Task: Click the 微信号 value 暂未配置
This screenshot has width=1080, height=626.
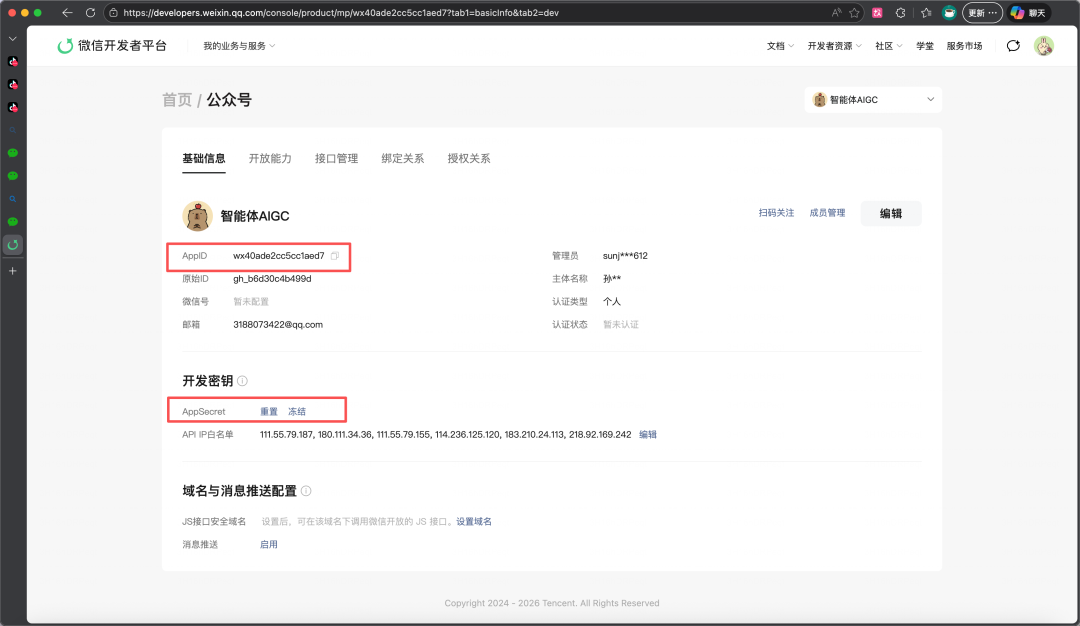Action: (x=251, y=302)
